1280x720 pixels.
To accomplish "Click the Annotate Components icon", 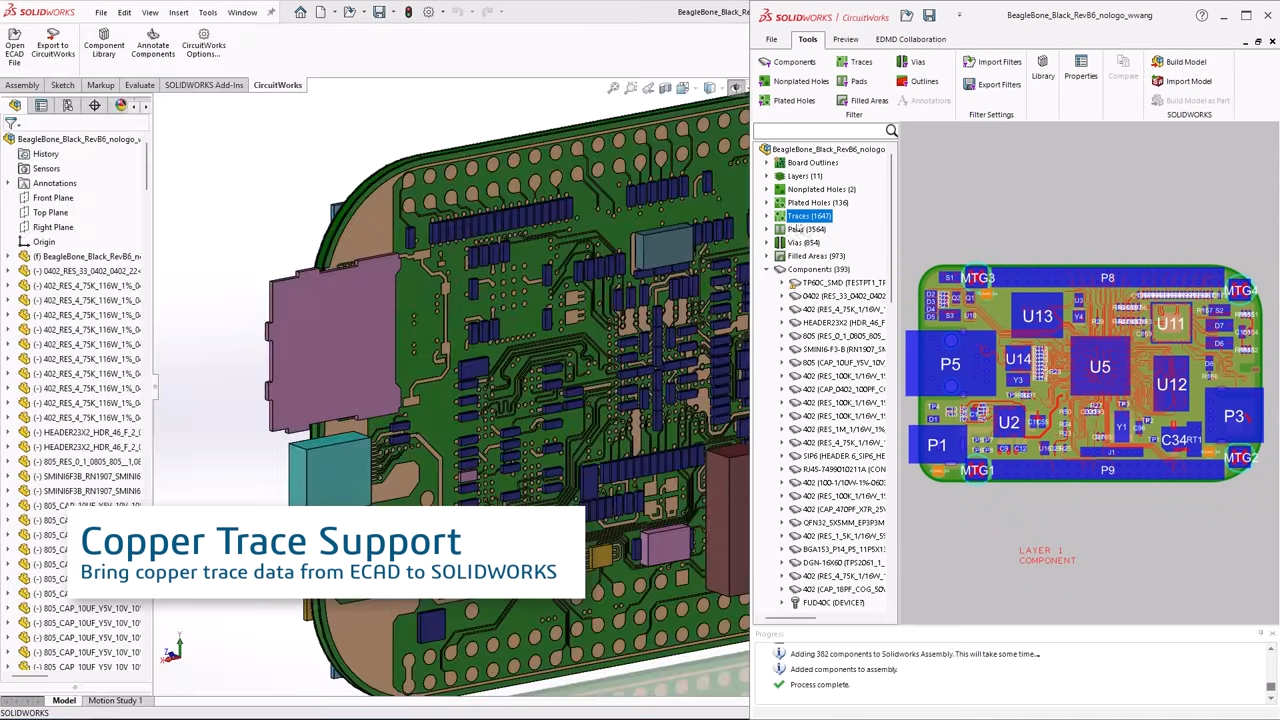I will 153,33.
